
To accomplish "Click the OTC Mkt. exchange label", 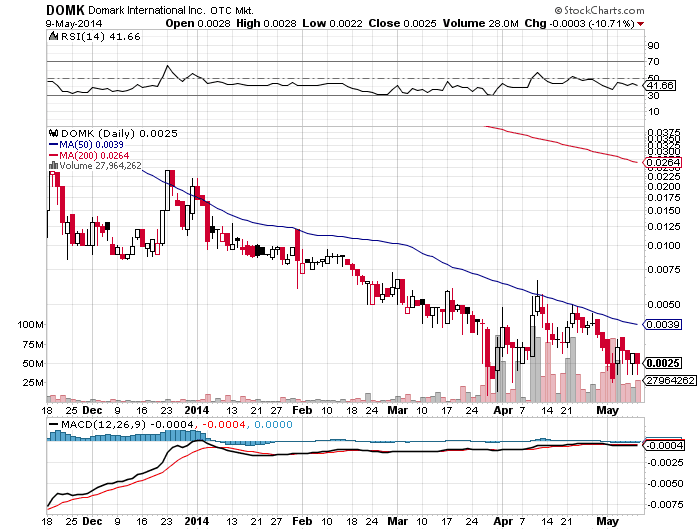I will point(232,10).
